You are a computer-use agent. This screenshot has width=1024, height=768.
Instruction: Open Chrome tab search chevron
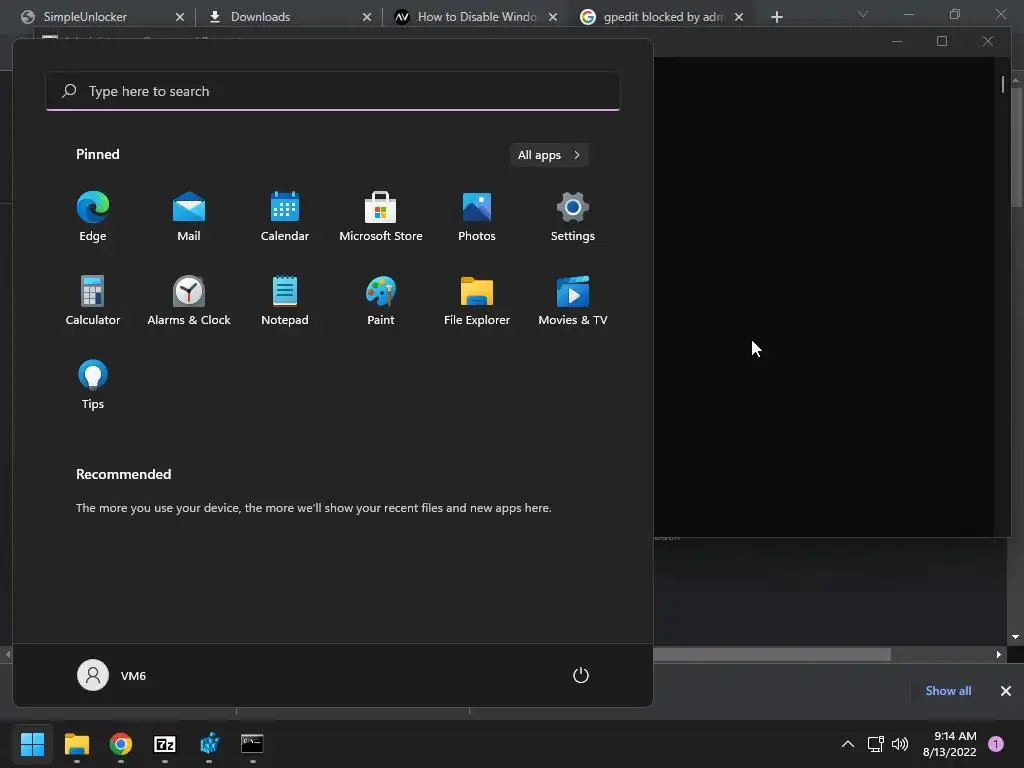click(x=863, y=14)
